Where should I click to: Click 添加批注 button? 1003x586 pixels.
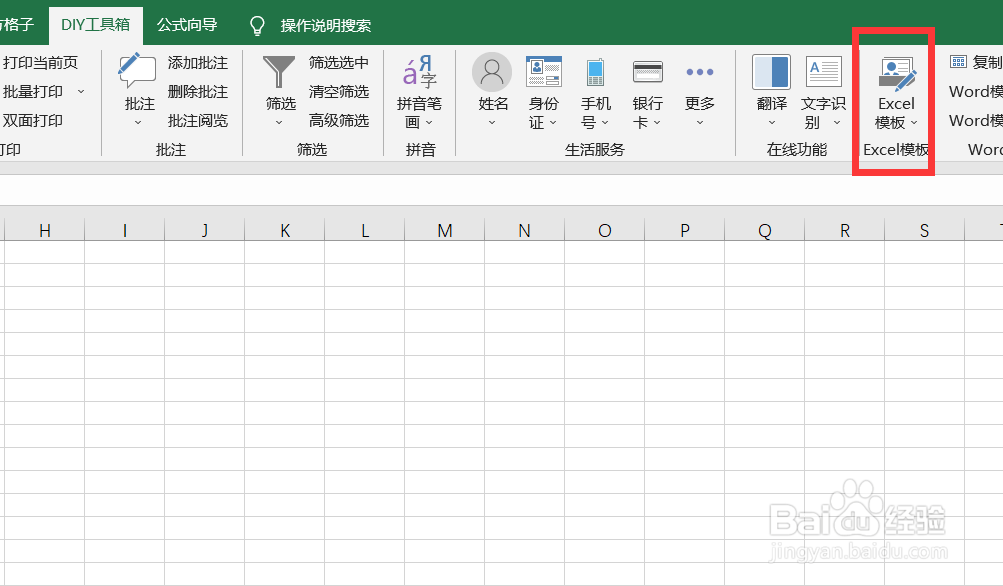198,63
